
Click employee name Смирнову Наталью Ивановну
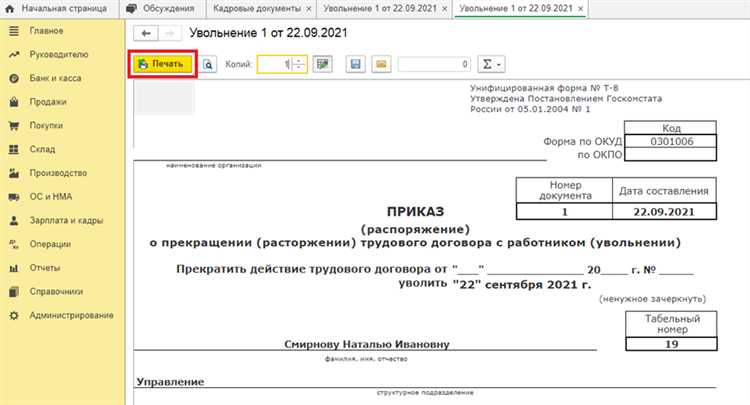click(x=367, y=344)
